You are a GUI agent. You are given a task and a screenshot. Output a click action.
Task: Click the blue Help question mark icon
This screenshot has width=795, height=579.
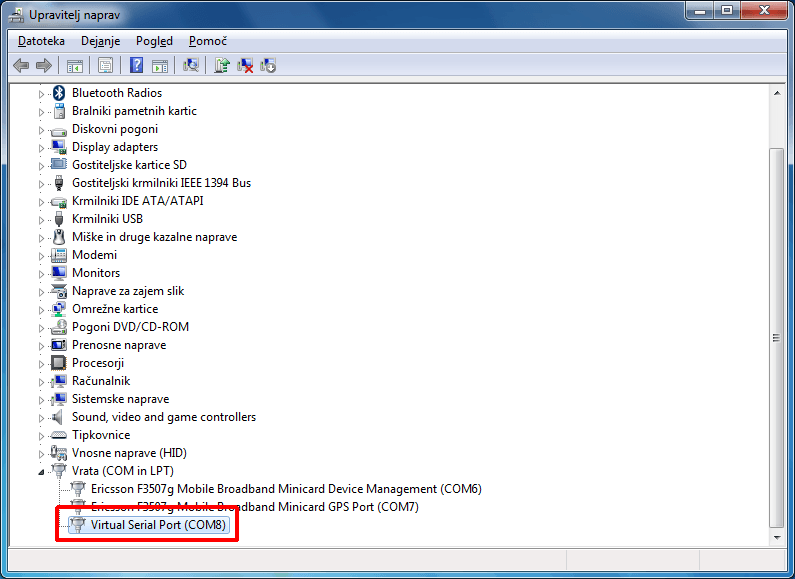coord(137,66)
